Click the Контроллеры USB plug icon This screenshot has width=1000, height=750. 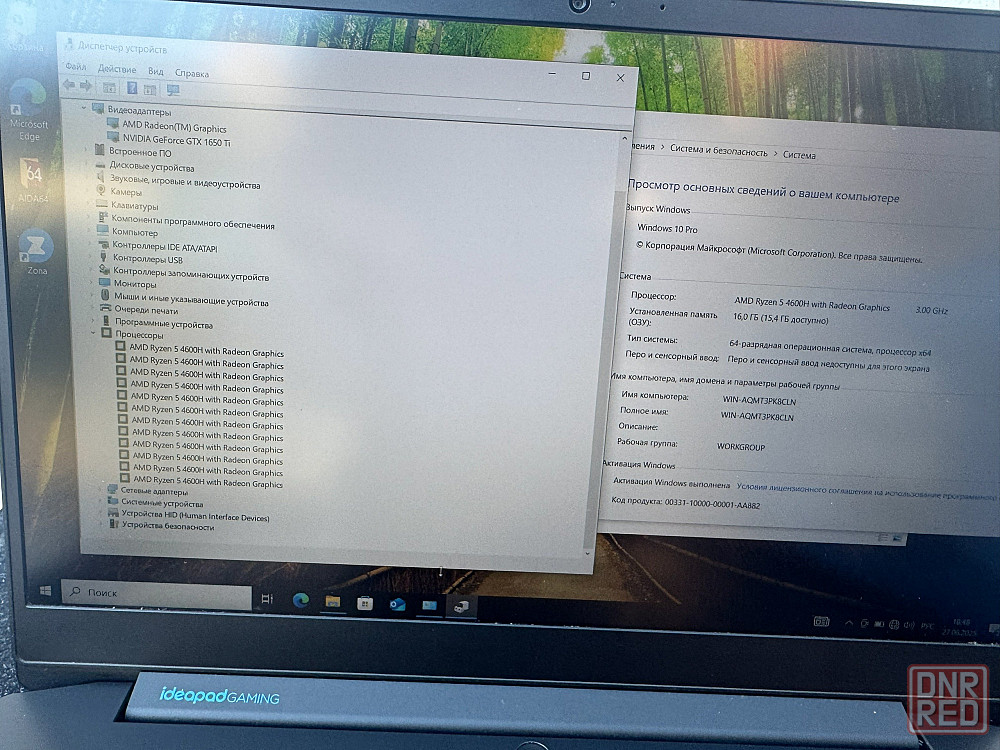coord(103,256)
